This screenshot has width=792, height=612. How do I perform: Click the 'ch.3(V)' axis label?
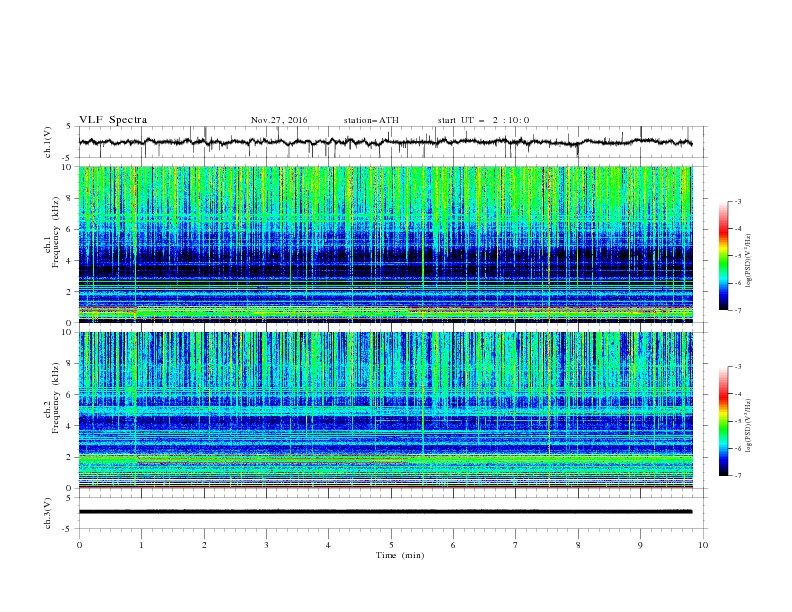[48, 513]
